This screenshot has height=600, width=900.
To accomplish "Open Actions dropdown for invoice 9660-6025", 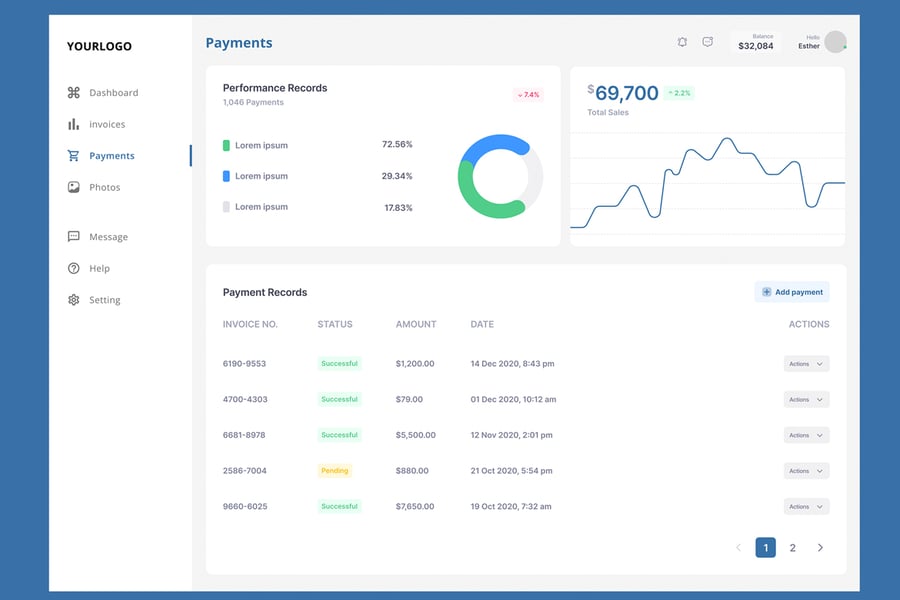I will pyautogui.click(x=806, y=507).
